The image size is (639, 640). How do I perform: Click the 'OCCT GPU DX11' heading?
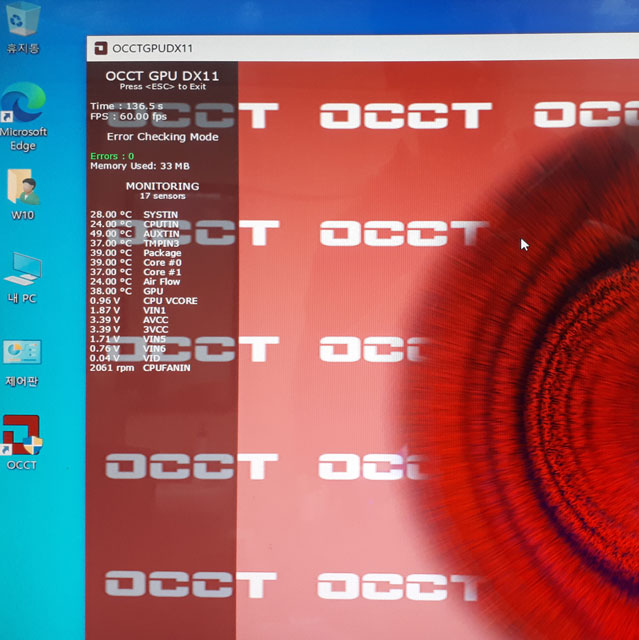[162, 76]
